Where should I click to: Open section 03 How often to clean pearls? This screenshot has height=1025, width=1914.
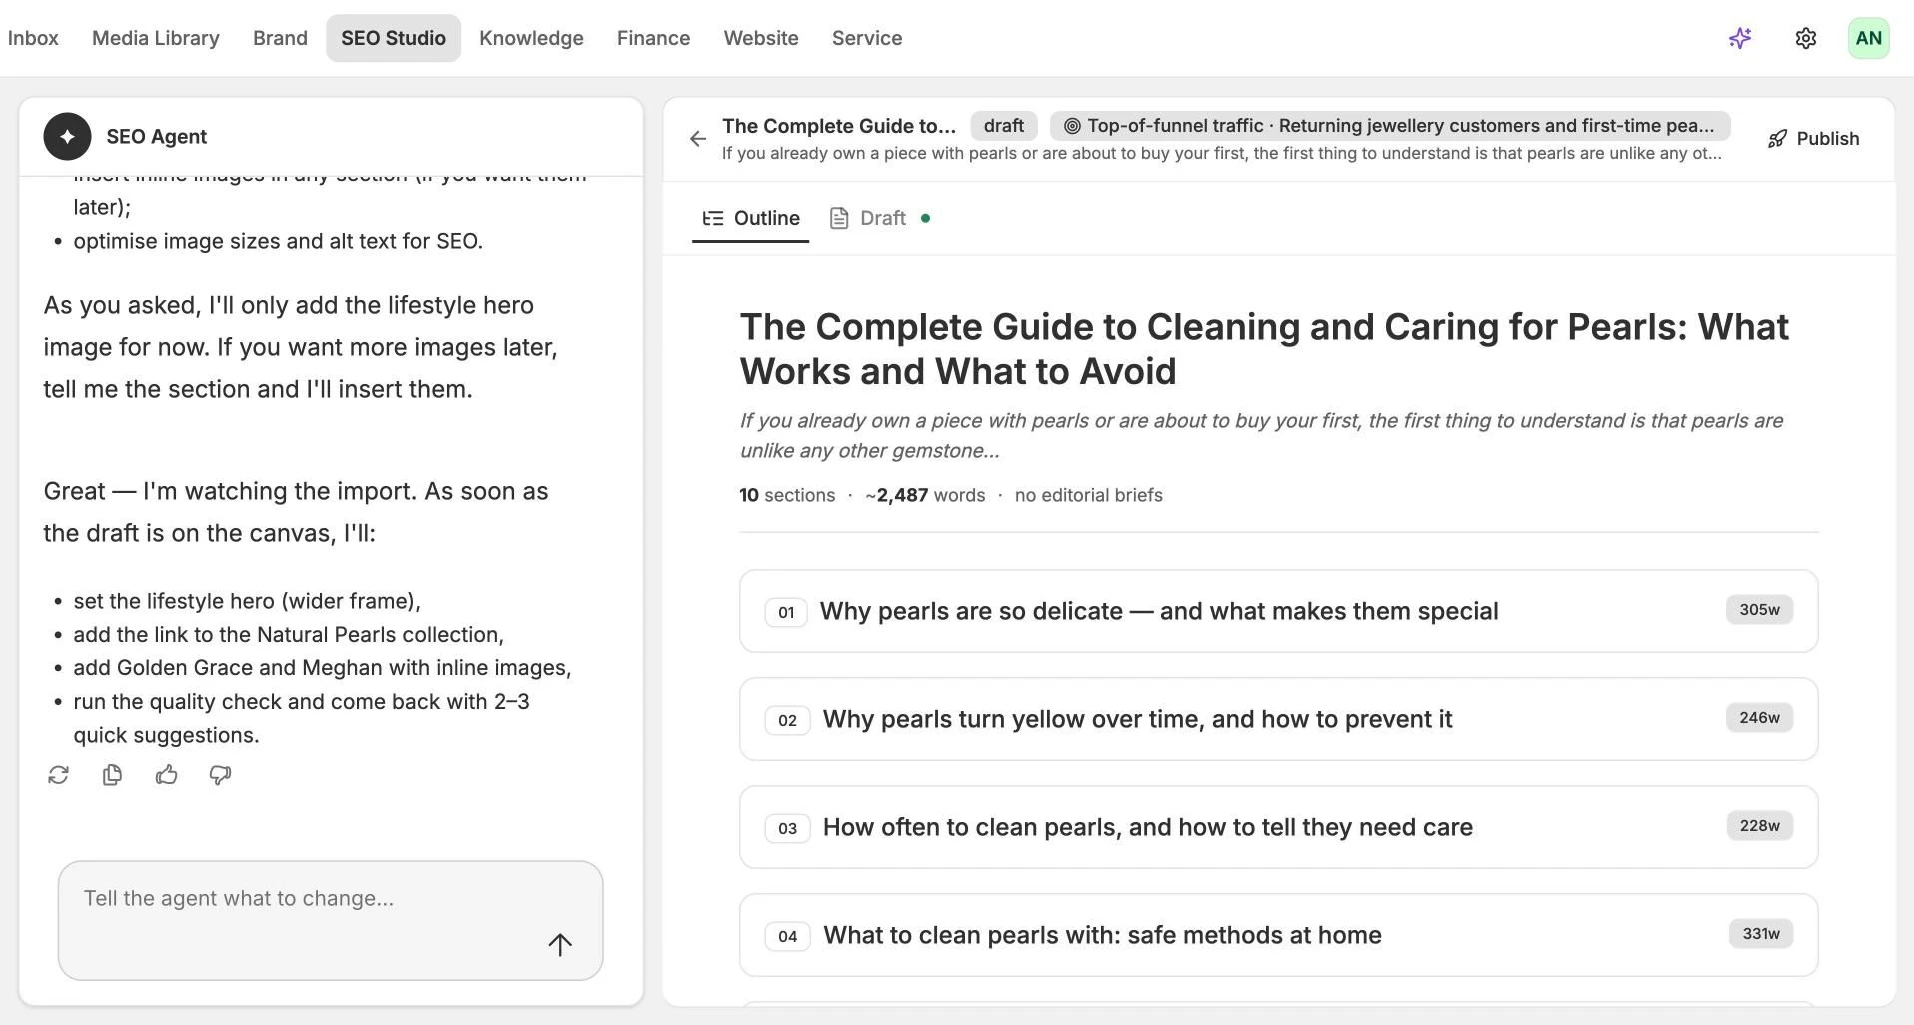click(1278, 827)
